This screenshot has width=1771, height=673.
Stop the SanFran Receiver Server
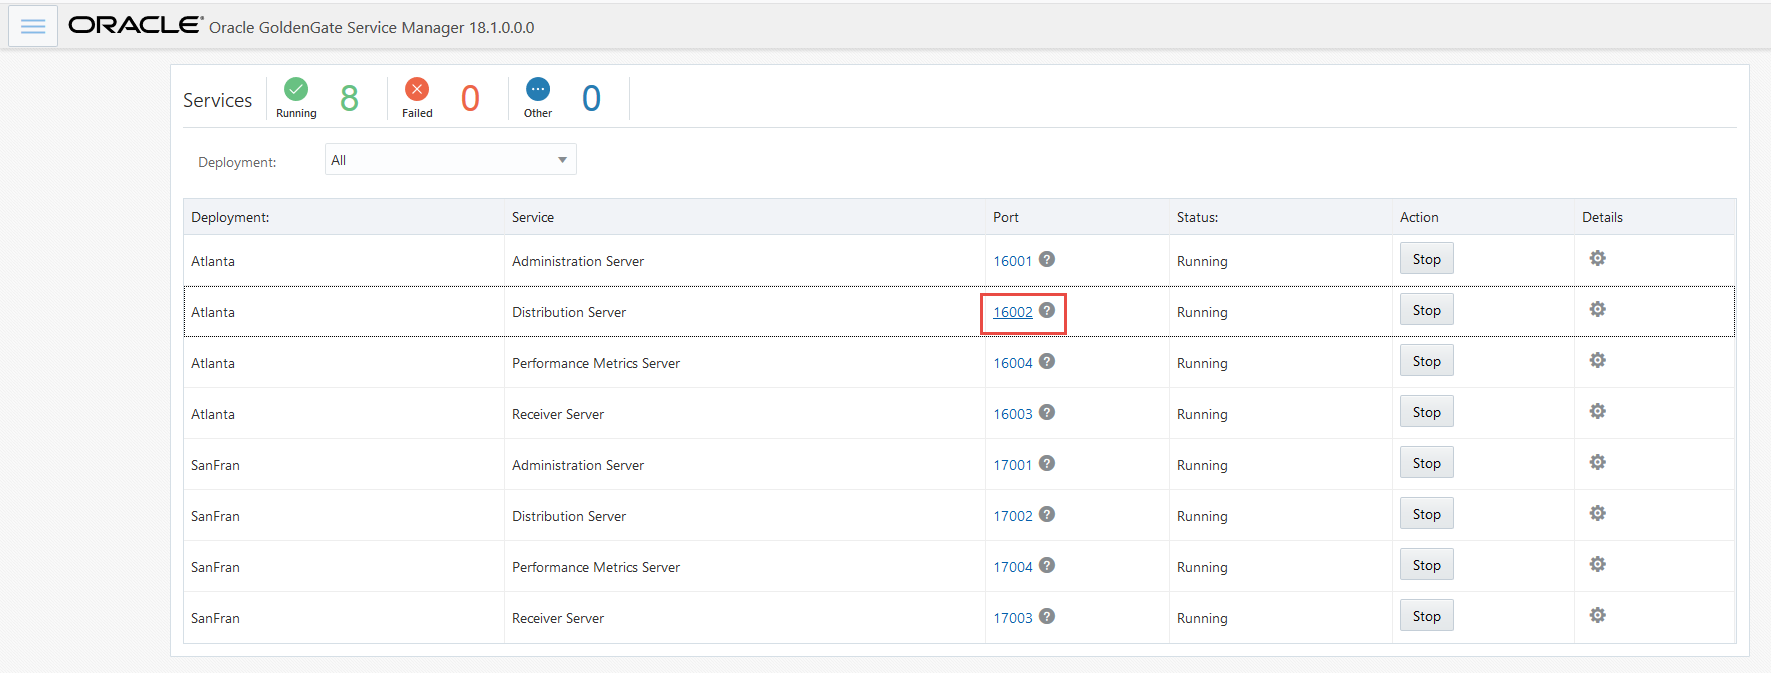point(1427,616)
